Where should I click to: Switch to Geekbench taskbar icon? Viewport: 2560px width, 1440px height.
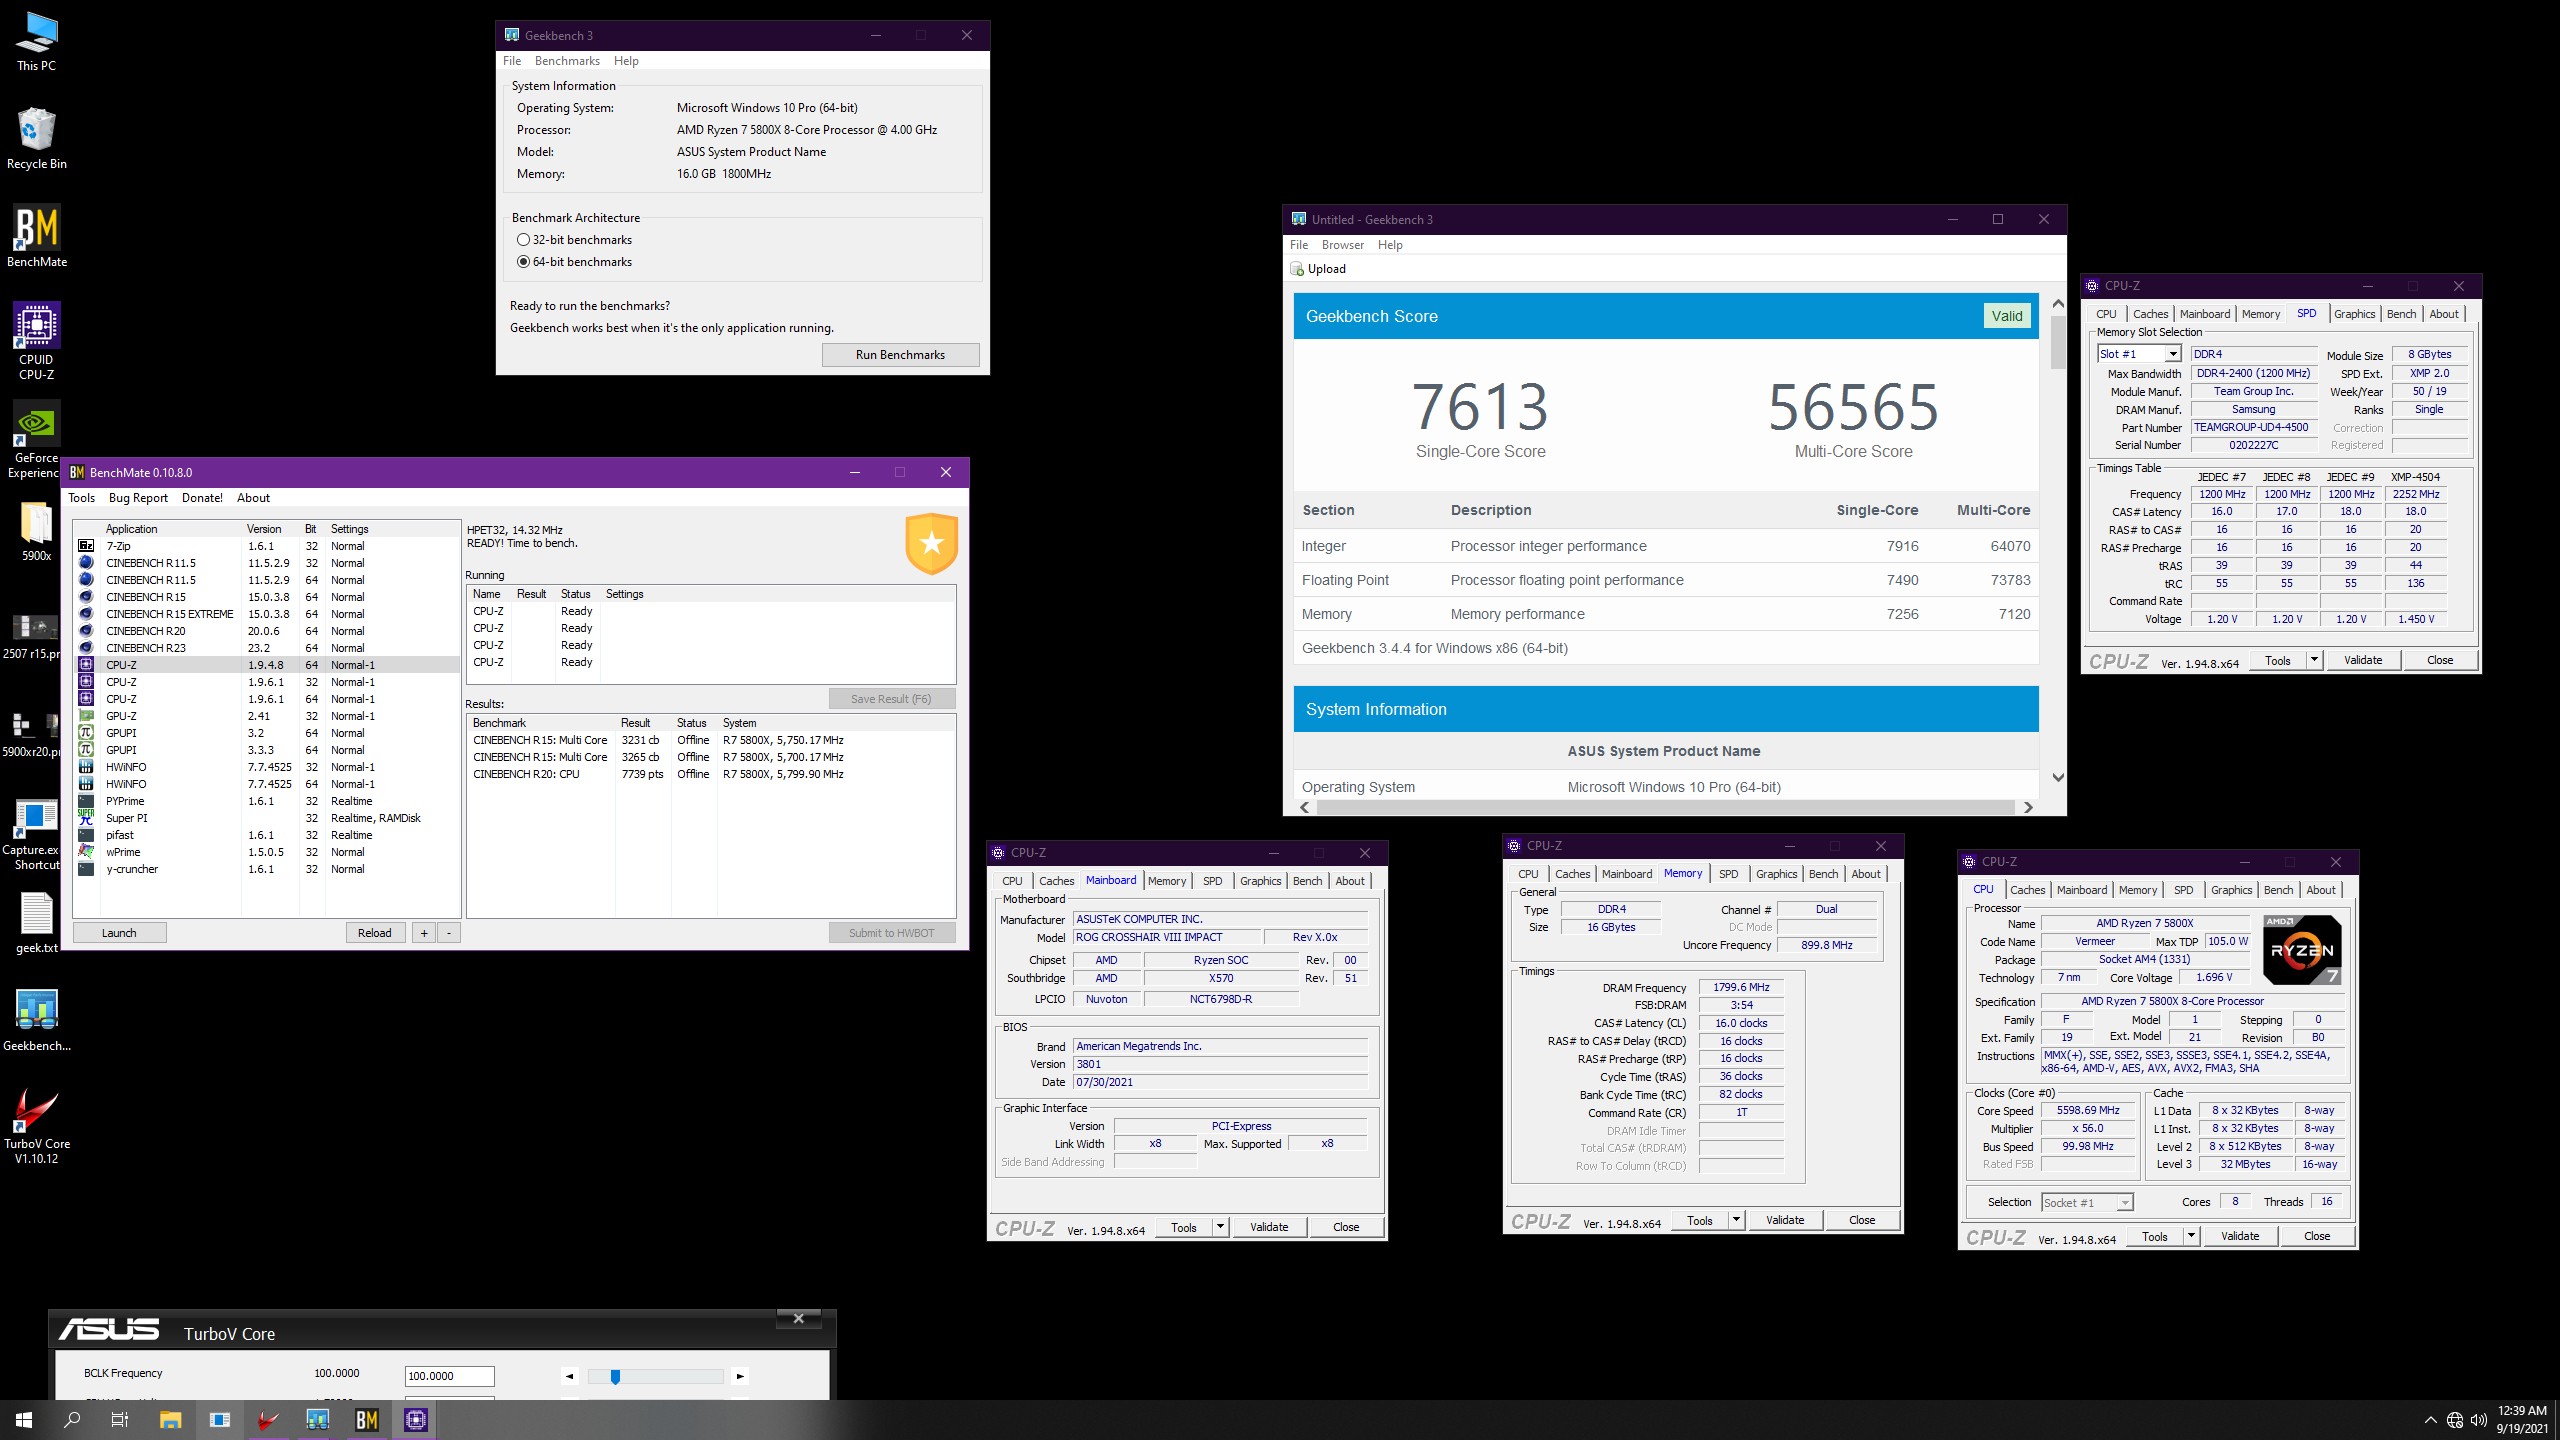[x=318, y=1420]
